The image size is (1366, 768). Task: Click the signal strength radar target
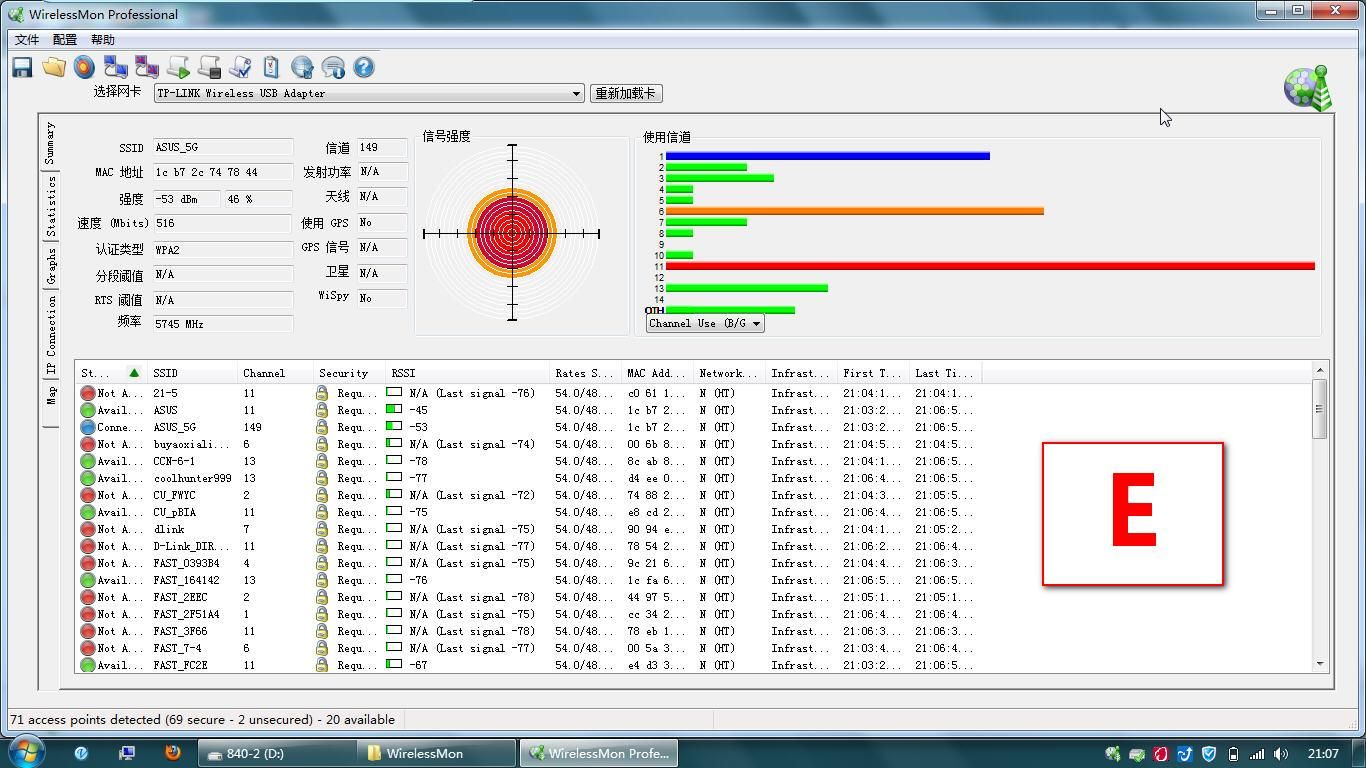pos(512,234)
